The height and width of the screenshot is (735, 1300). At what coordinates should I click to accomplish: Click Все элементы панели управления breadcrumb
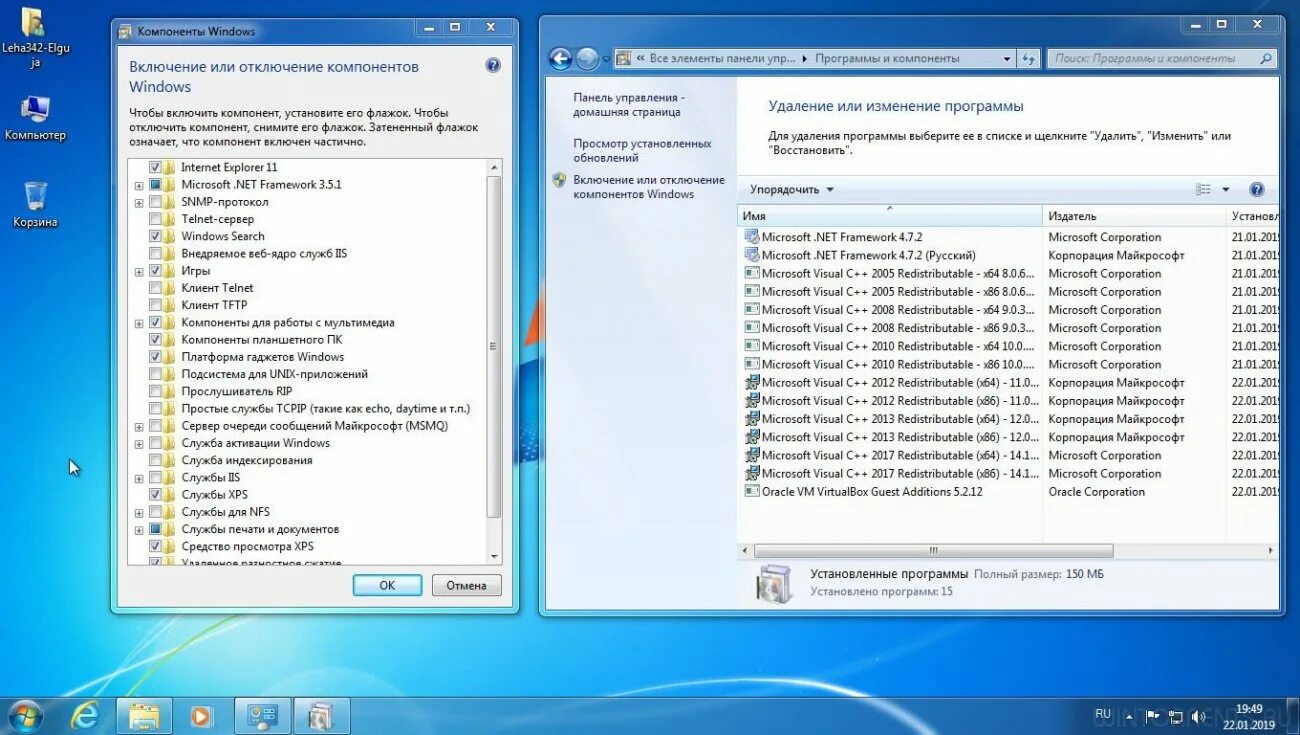(x=721, y=59)
